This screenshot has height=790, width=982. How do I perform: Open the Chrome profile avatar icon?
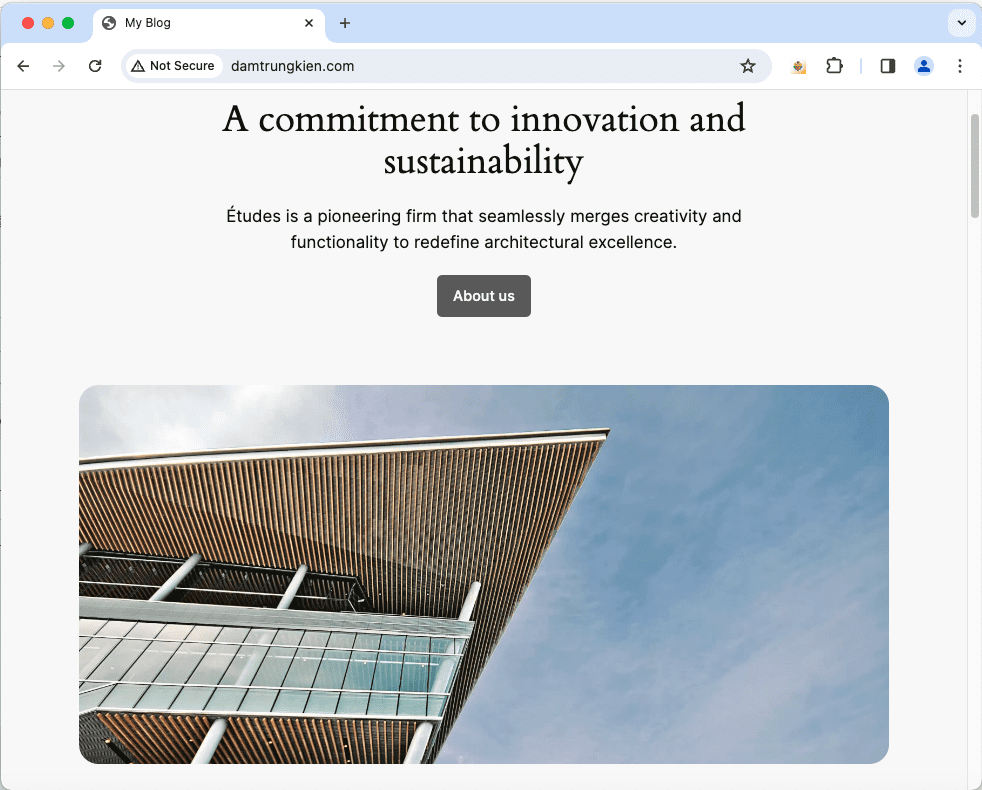click(924, 66)
